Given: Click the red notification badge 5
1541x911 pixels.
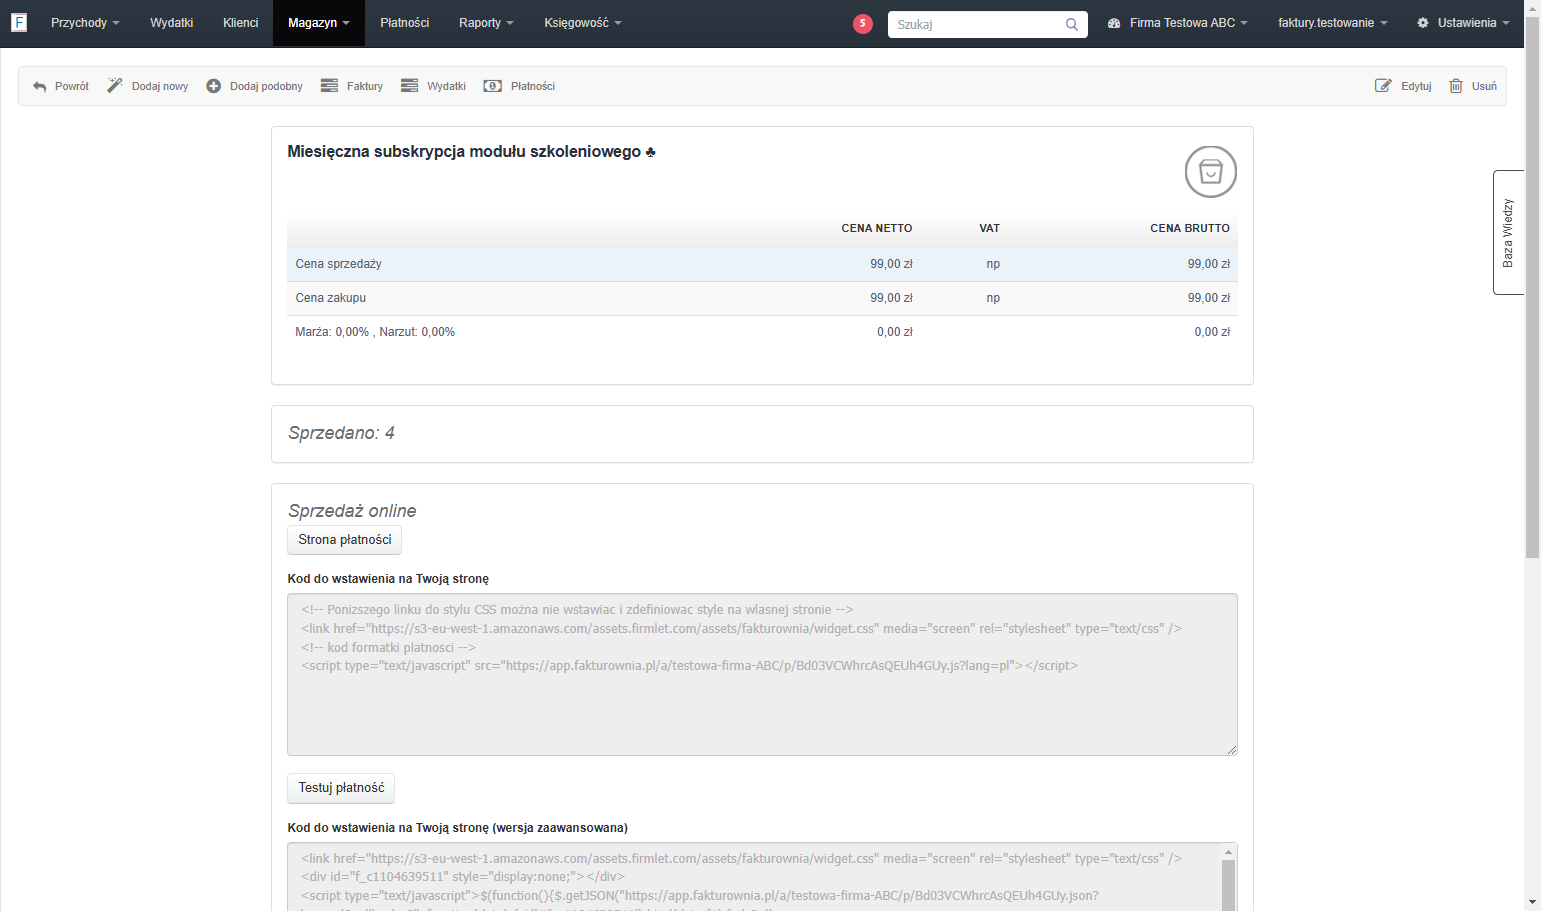Looking at the screenshot, I should click(x=863, y=23).
